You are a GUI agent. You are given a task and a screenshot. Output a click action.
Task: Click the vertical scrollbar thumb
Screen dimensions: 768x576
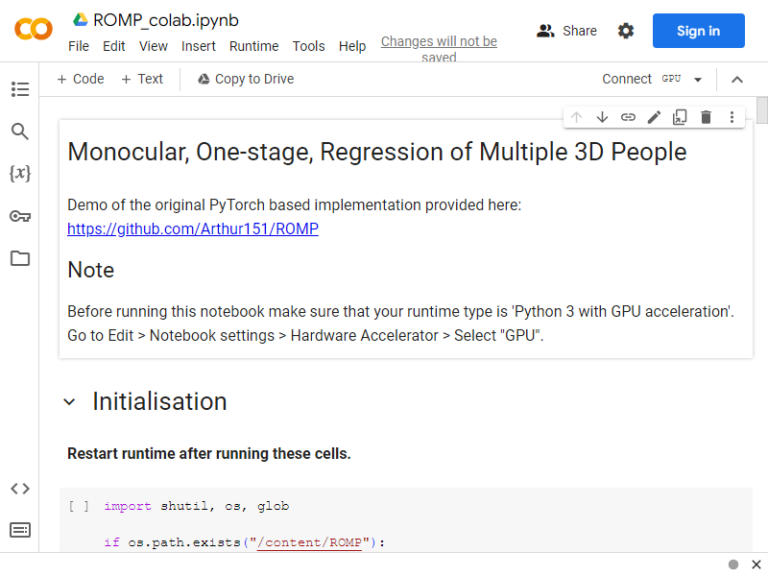[762, 111]
